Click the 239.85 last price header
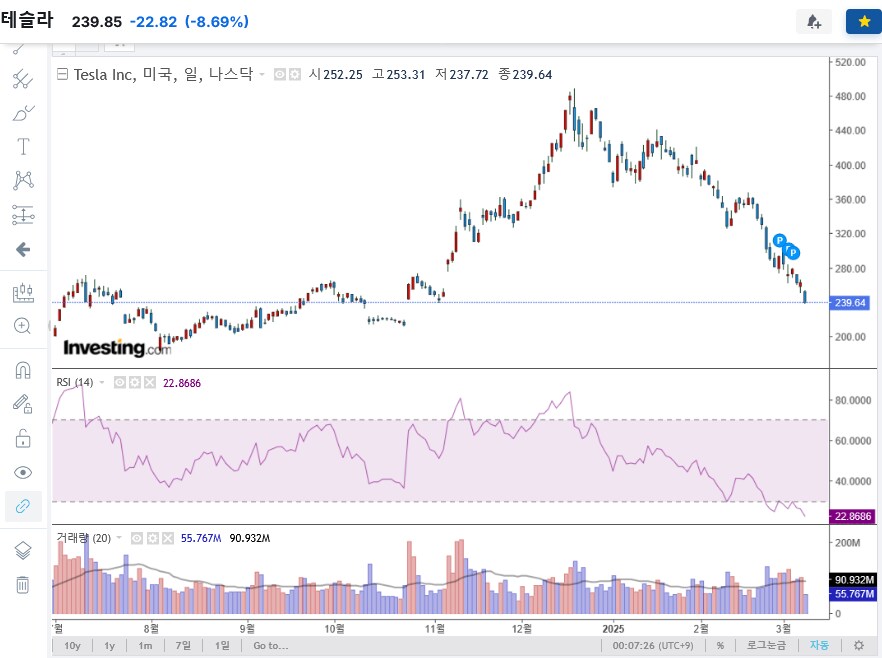The width and height of the screenshot is (882, 658). point(97,22)
